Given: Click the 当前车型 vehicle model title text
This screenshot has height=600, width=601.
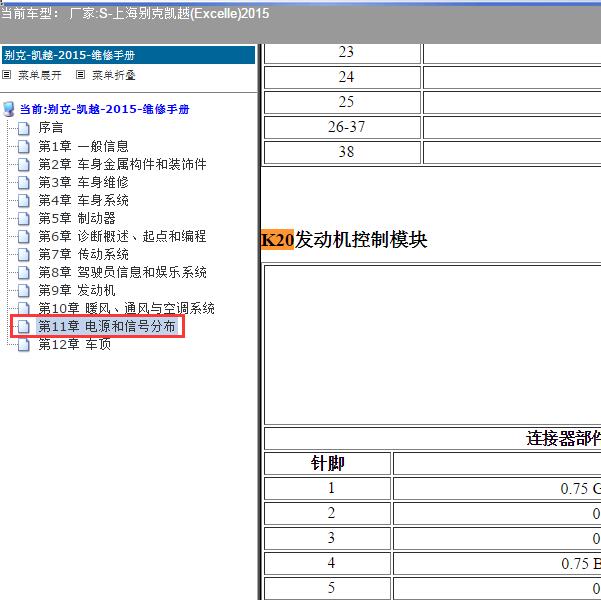Looking at the screenshot, I should click(x=135, y=14).
